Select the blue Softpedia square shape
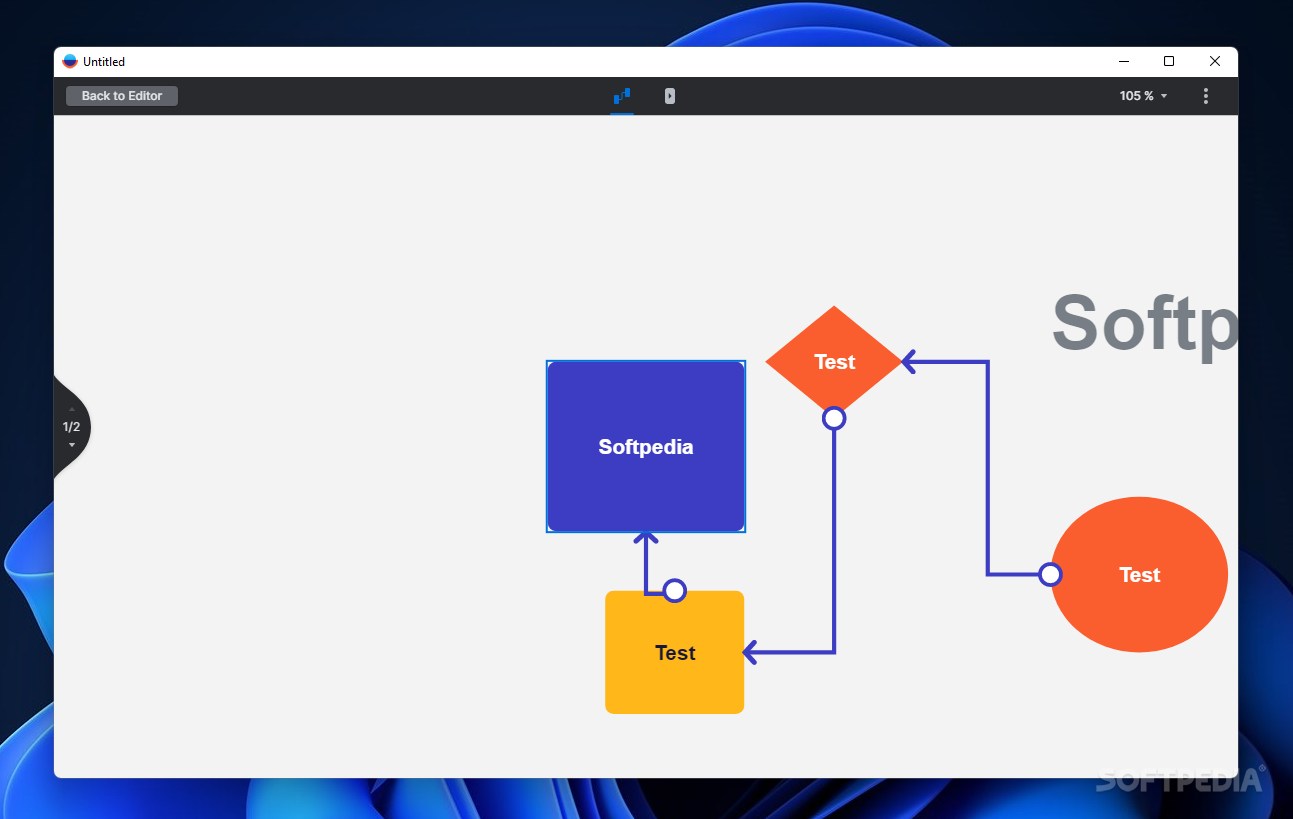The image size is (1293, 819). [x=646, y=446]
